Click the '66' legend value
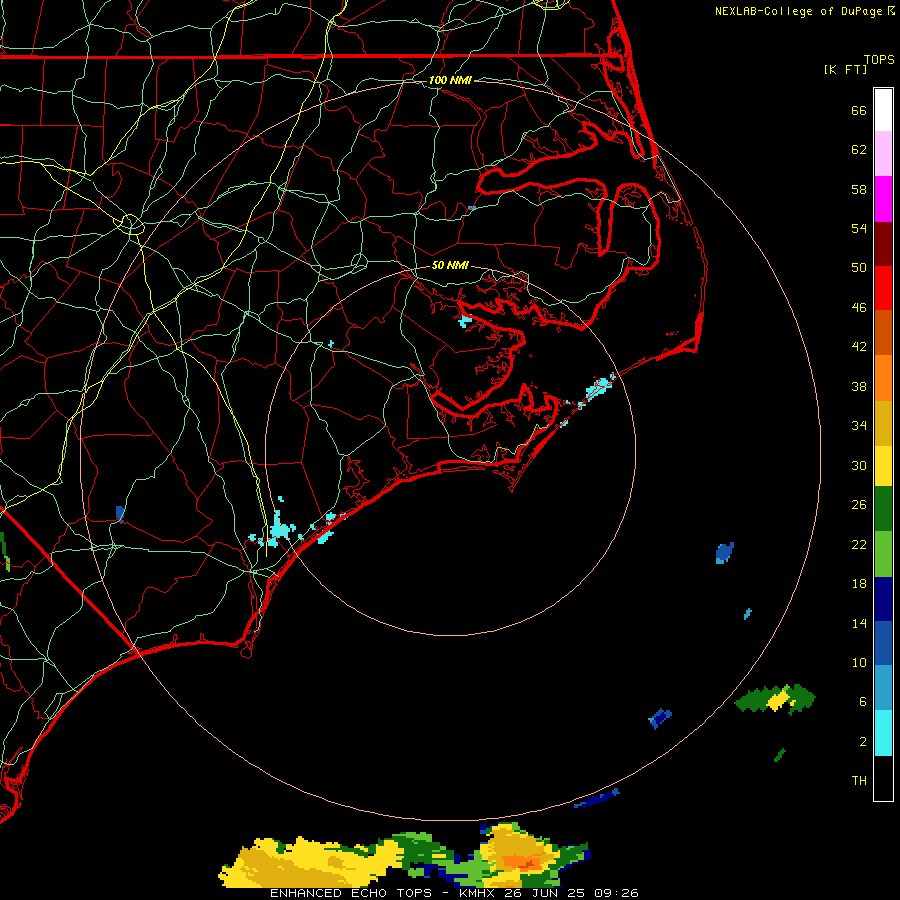The height and width of the screenshot is (900, 900). 859,110
